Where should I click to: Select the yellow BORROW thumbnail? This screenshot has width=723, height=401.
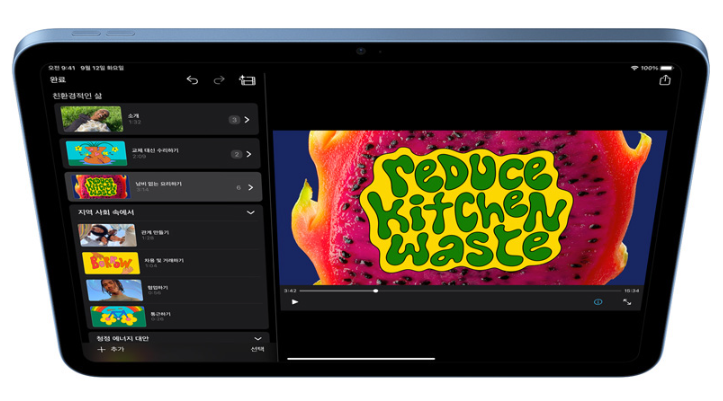click(x=111, y=263)
